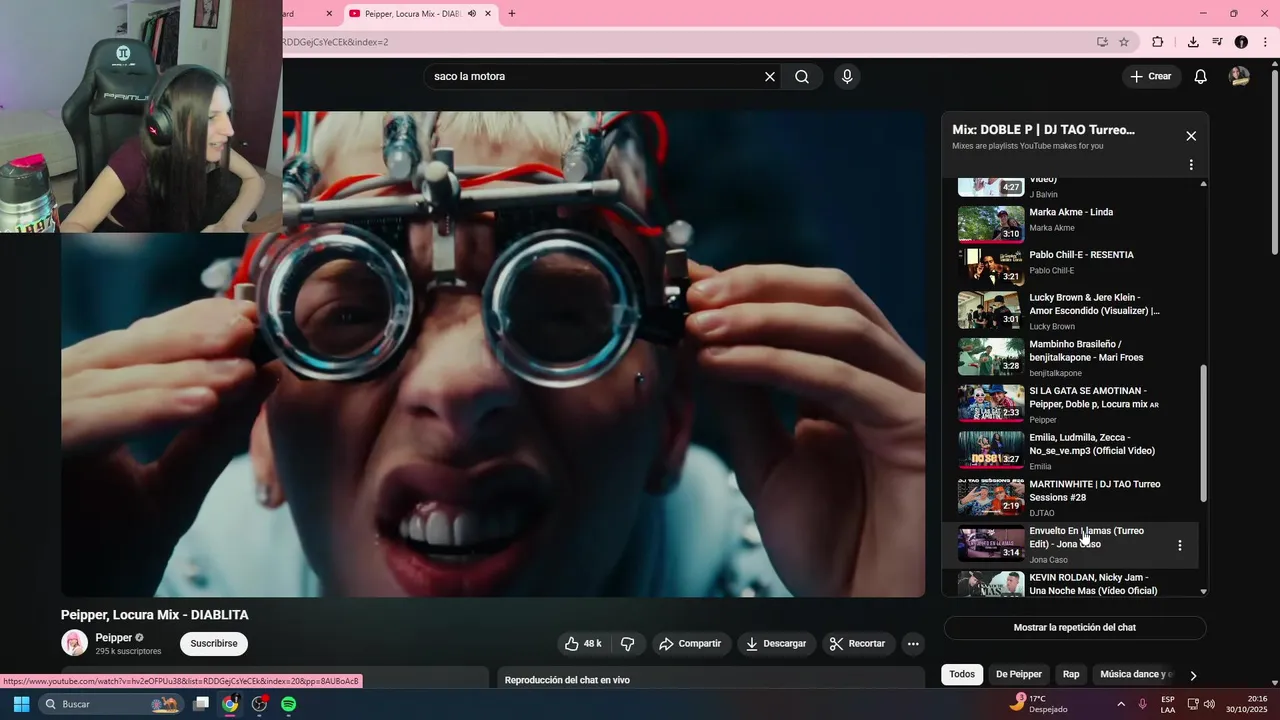Play Lucky Brown & Jere Klein Amor Escondido

[1070, 311]
